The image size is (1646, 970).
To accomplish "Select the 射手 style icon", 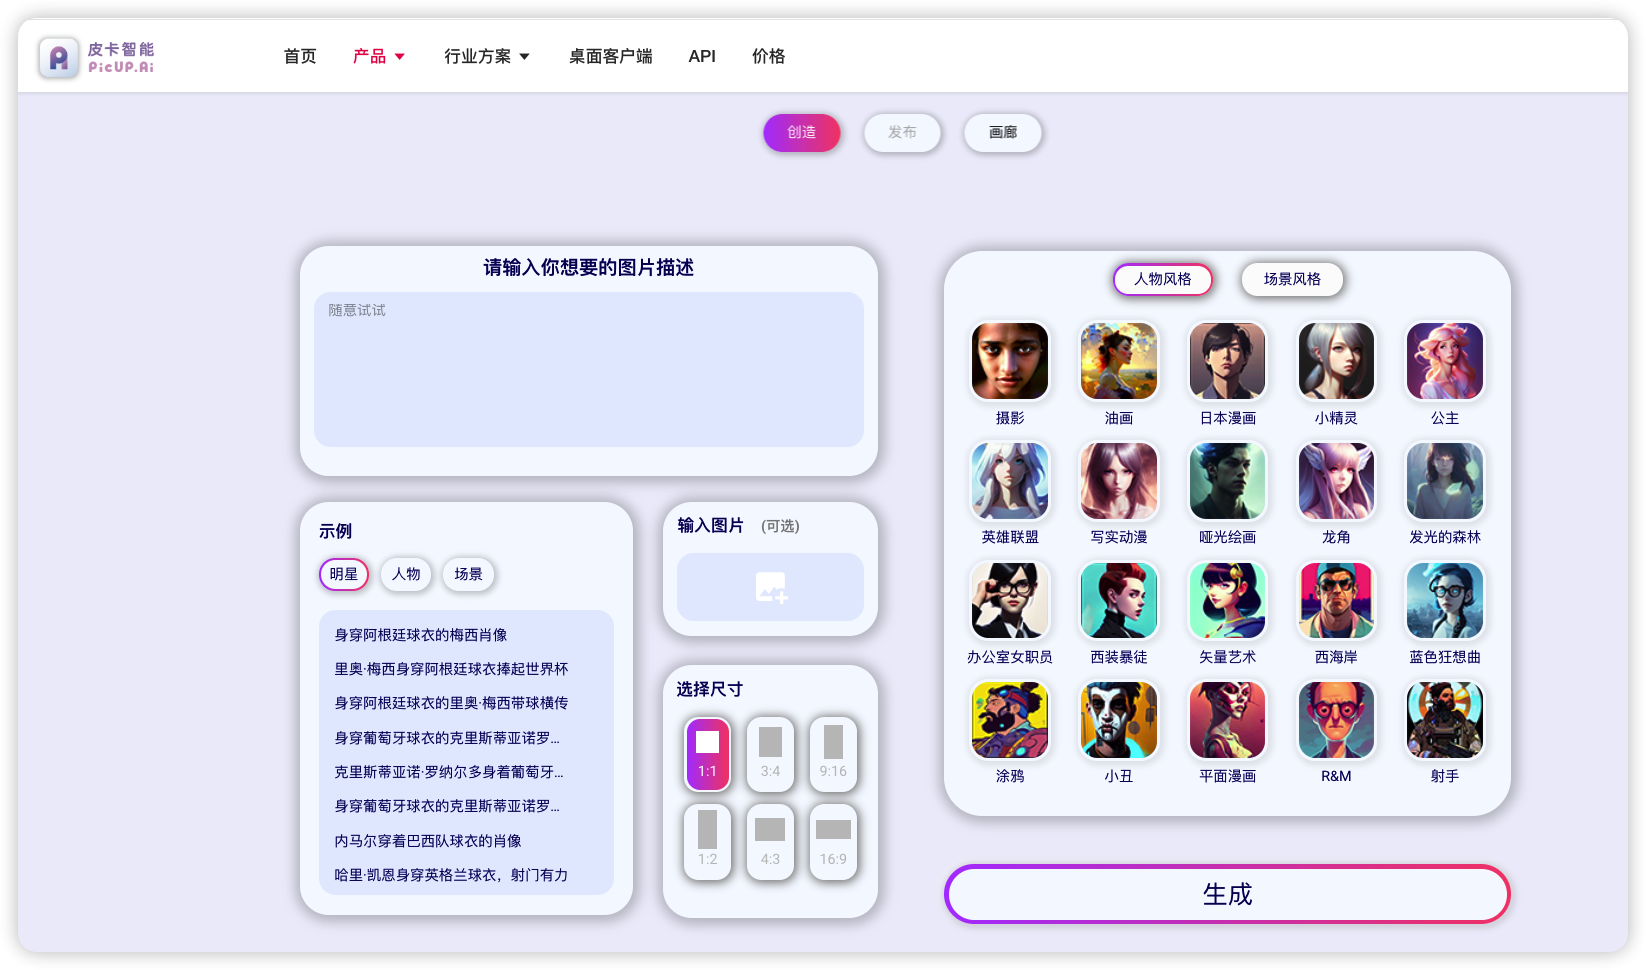I will (1444, 720).
